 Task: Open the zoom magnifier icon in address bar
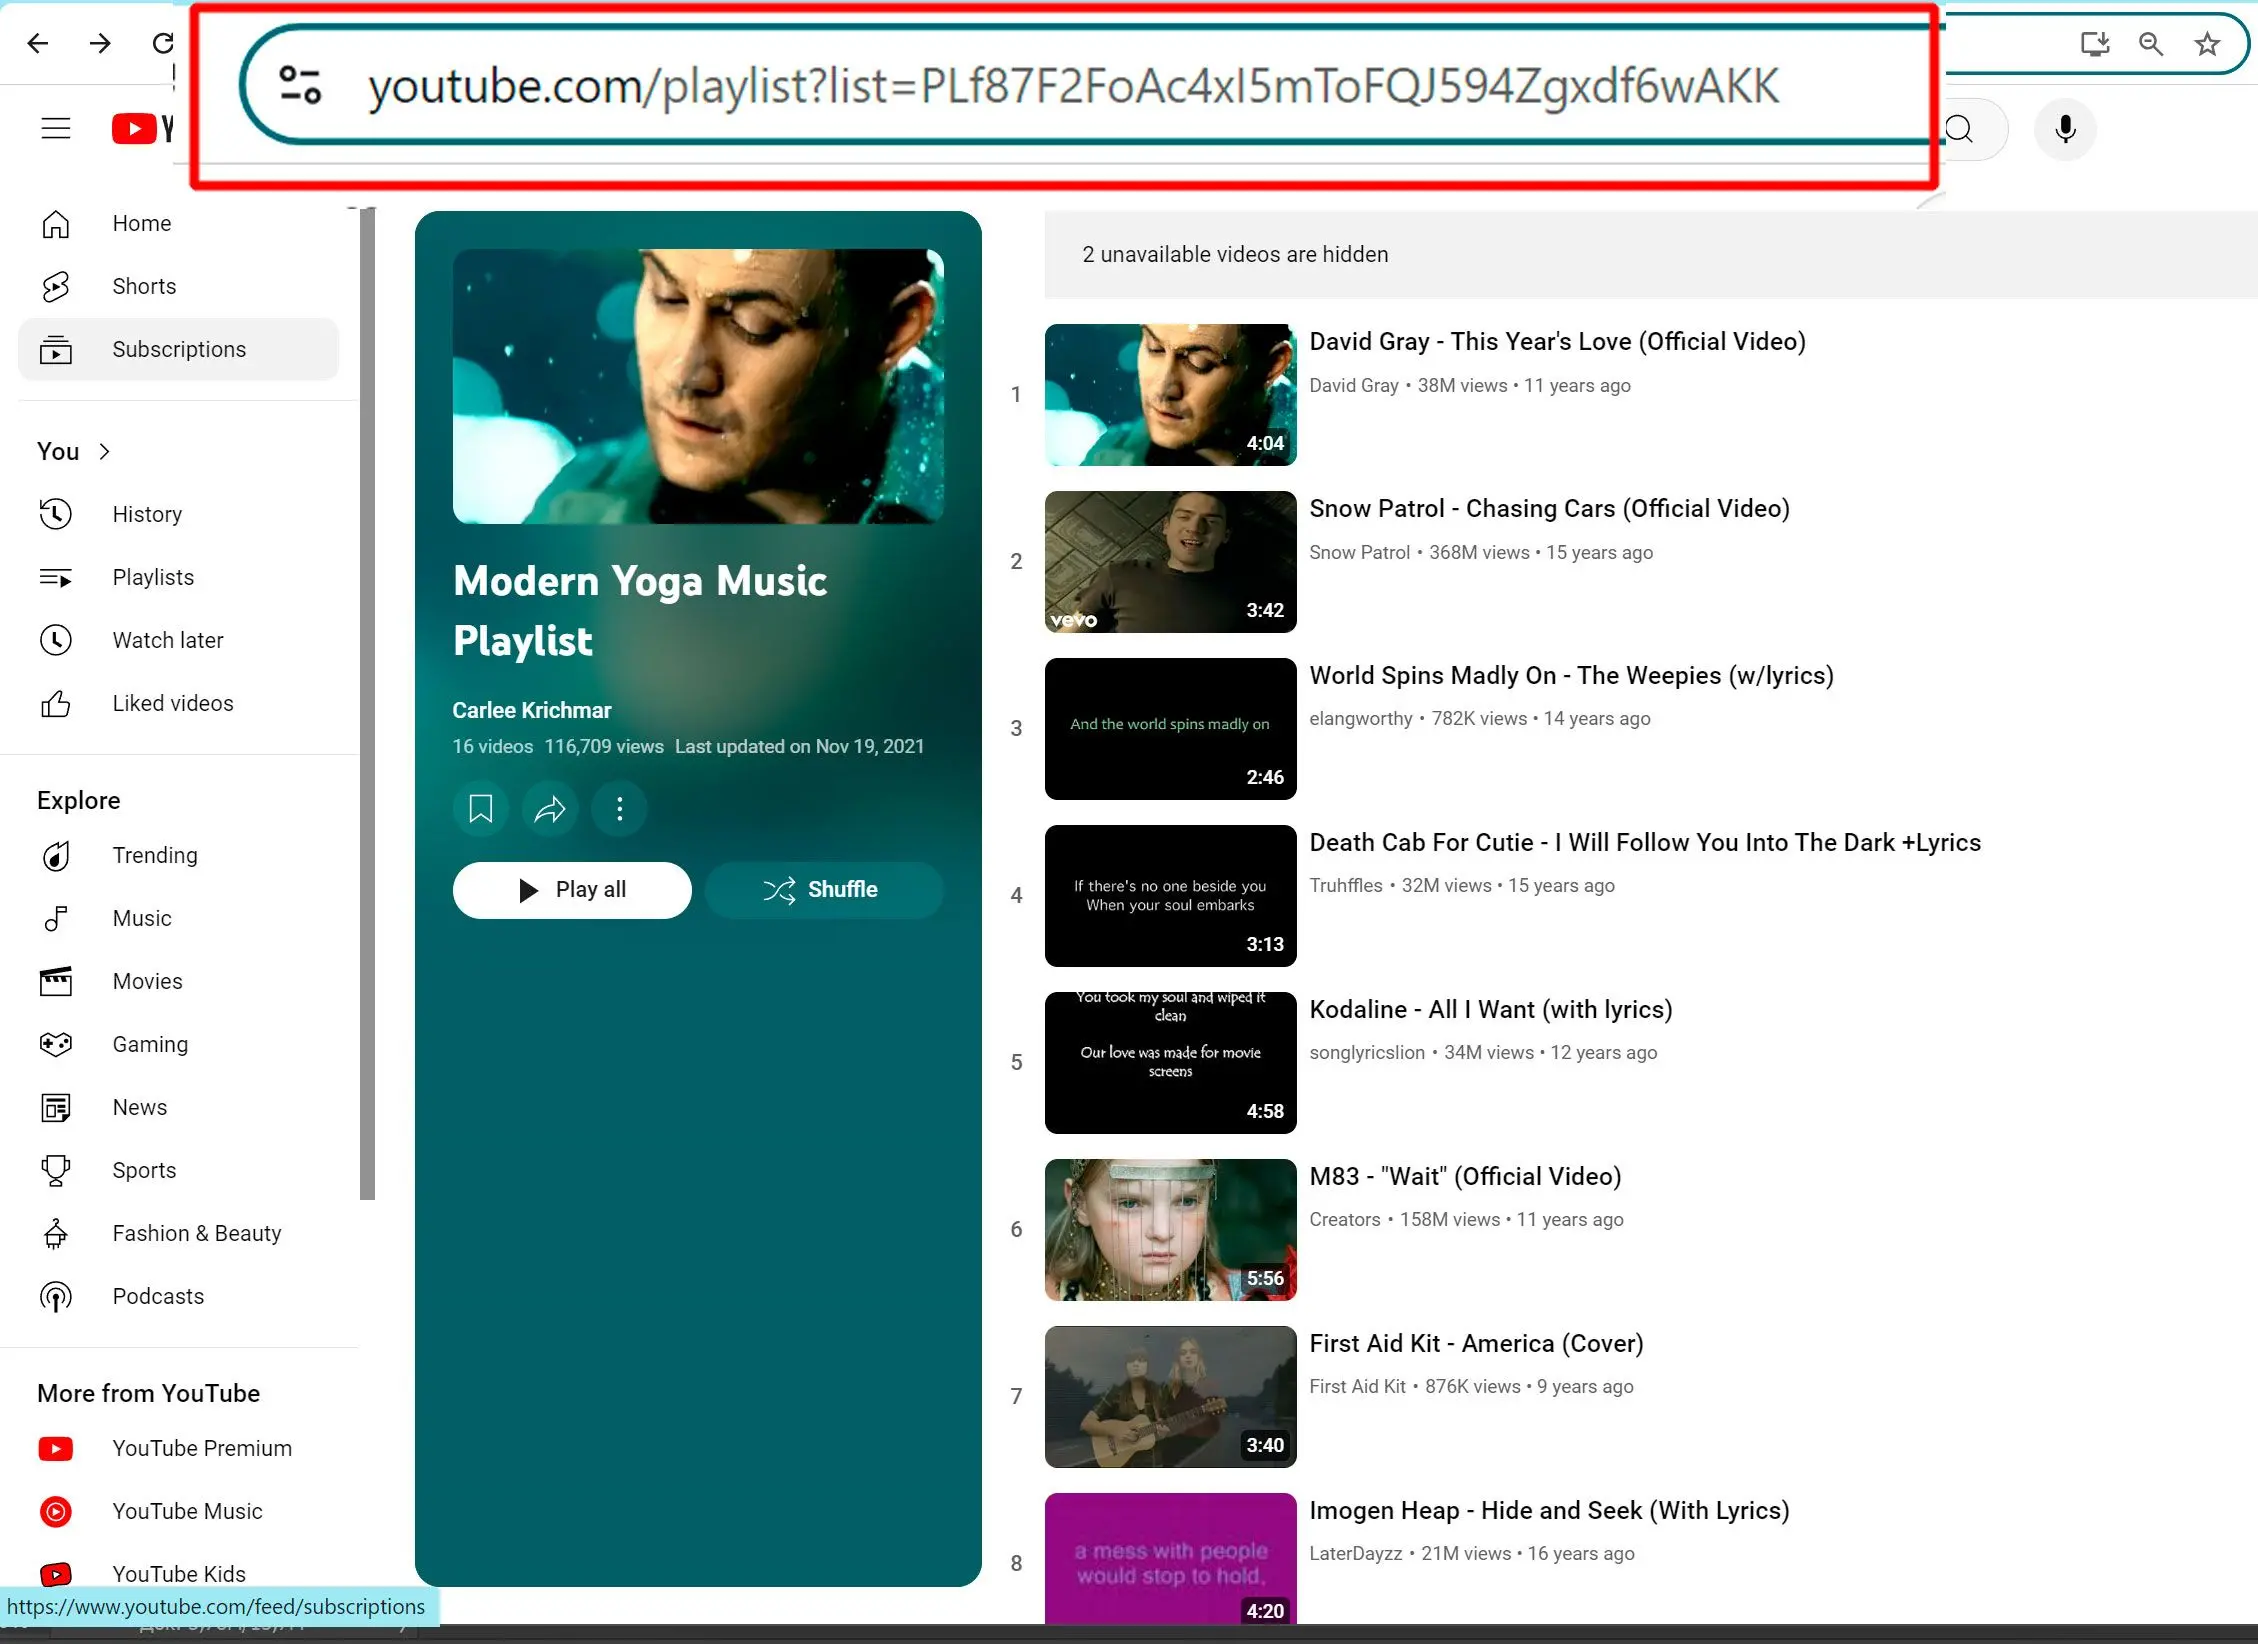(2151, 43)
